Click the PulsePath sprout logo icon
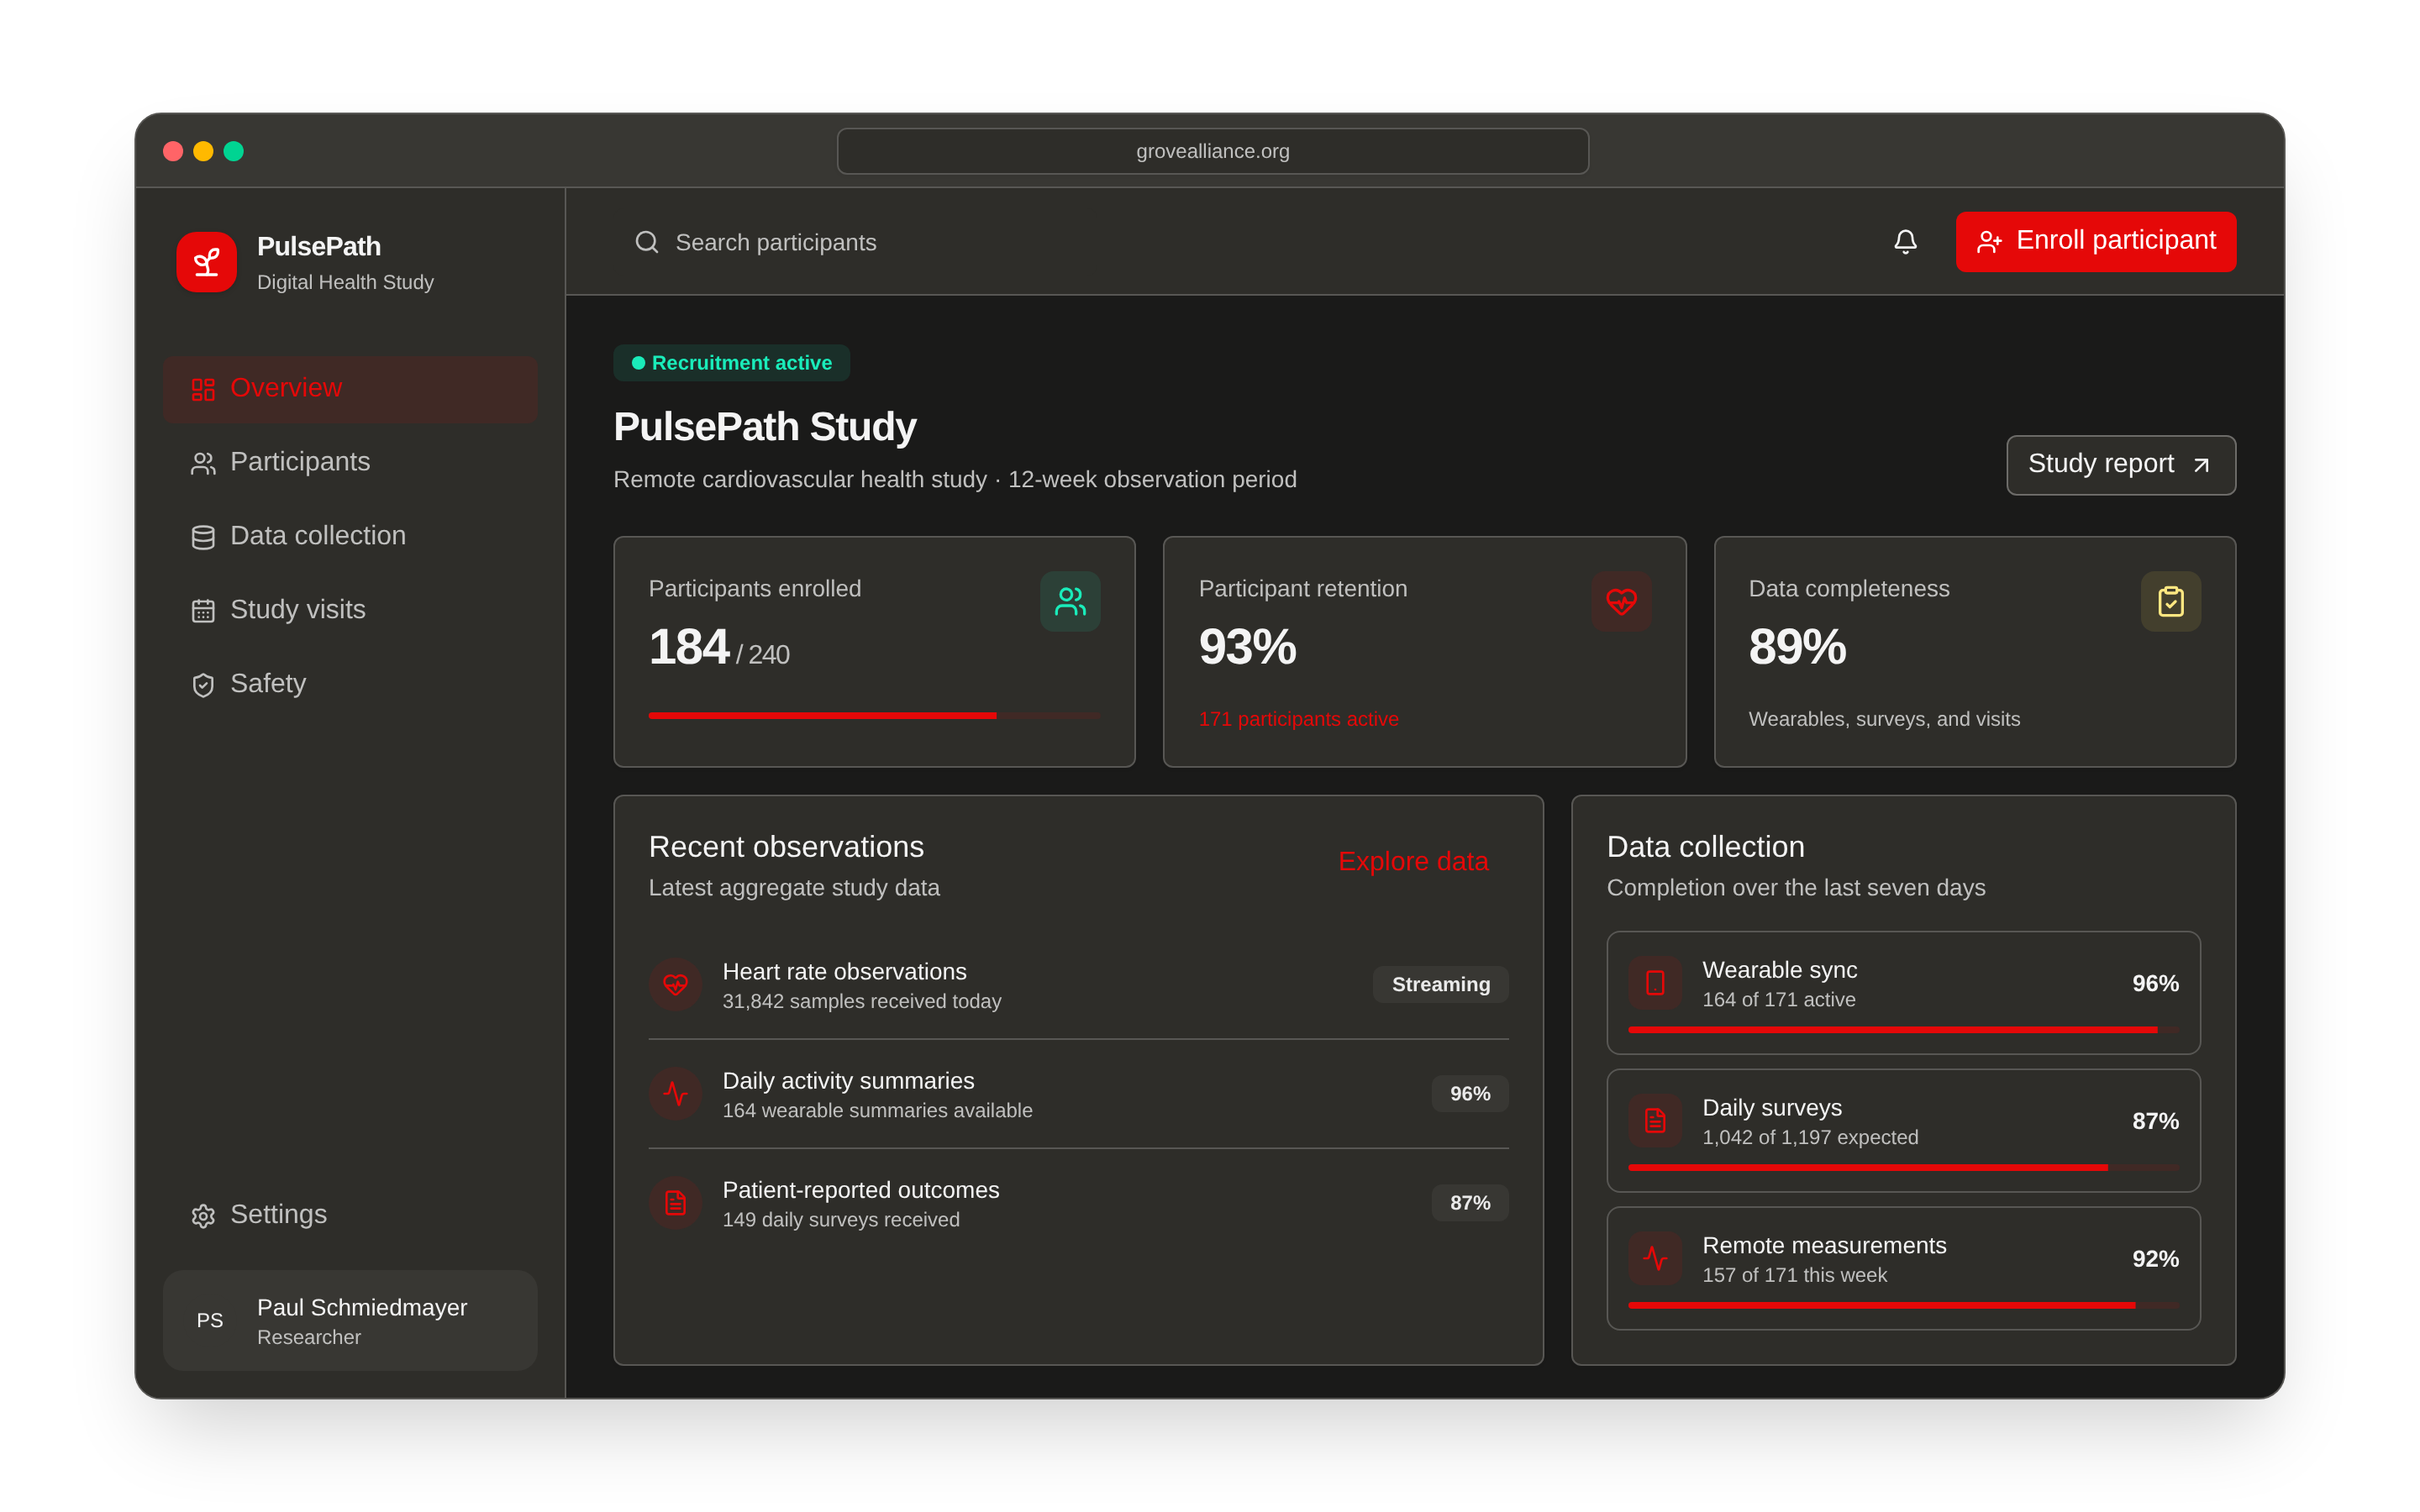 206,262
